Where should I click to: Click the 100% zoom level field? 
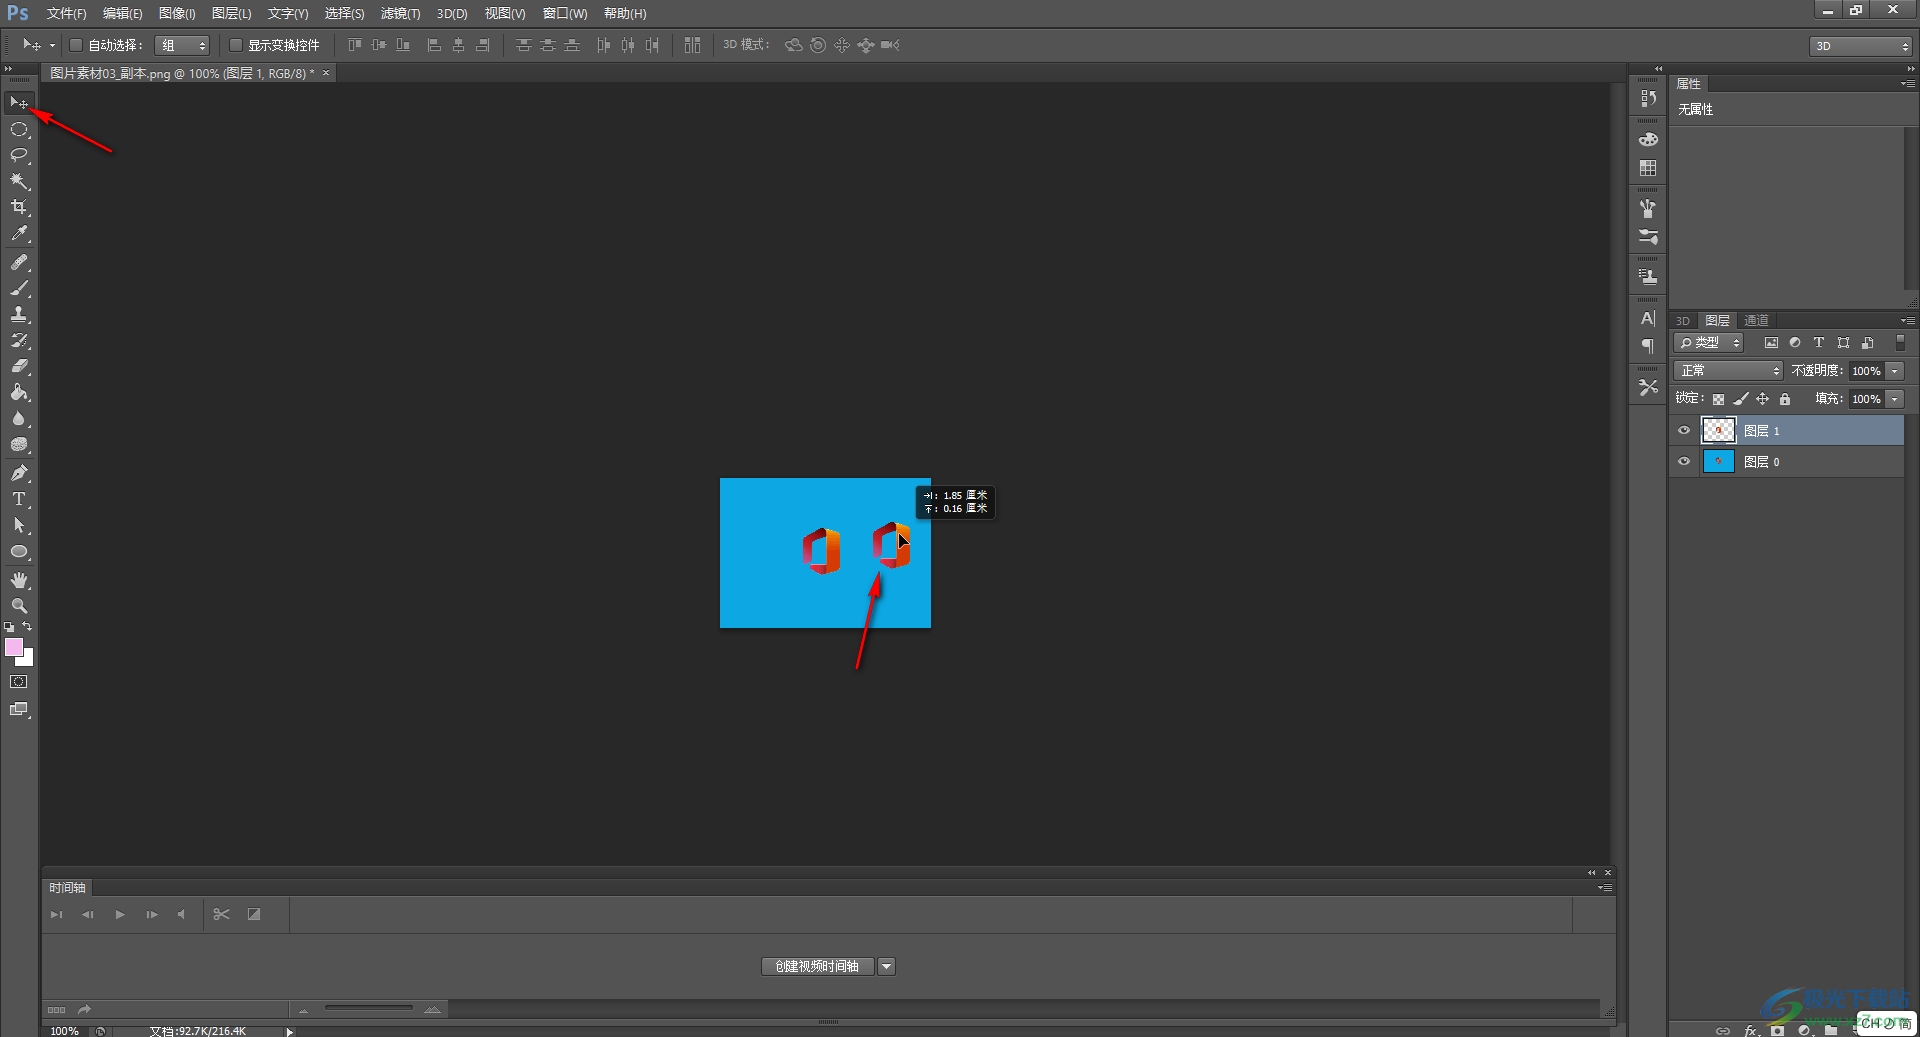tap(65, 1030)
